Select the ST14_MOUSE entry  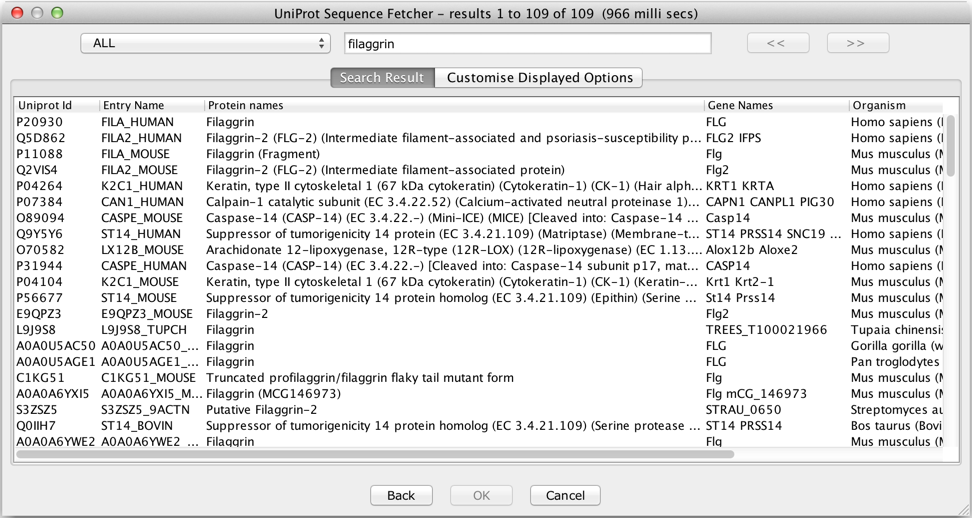(139, 298)
